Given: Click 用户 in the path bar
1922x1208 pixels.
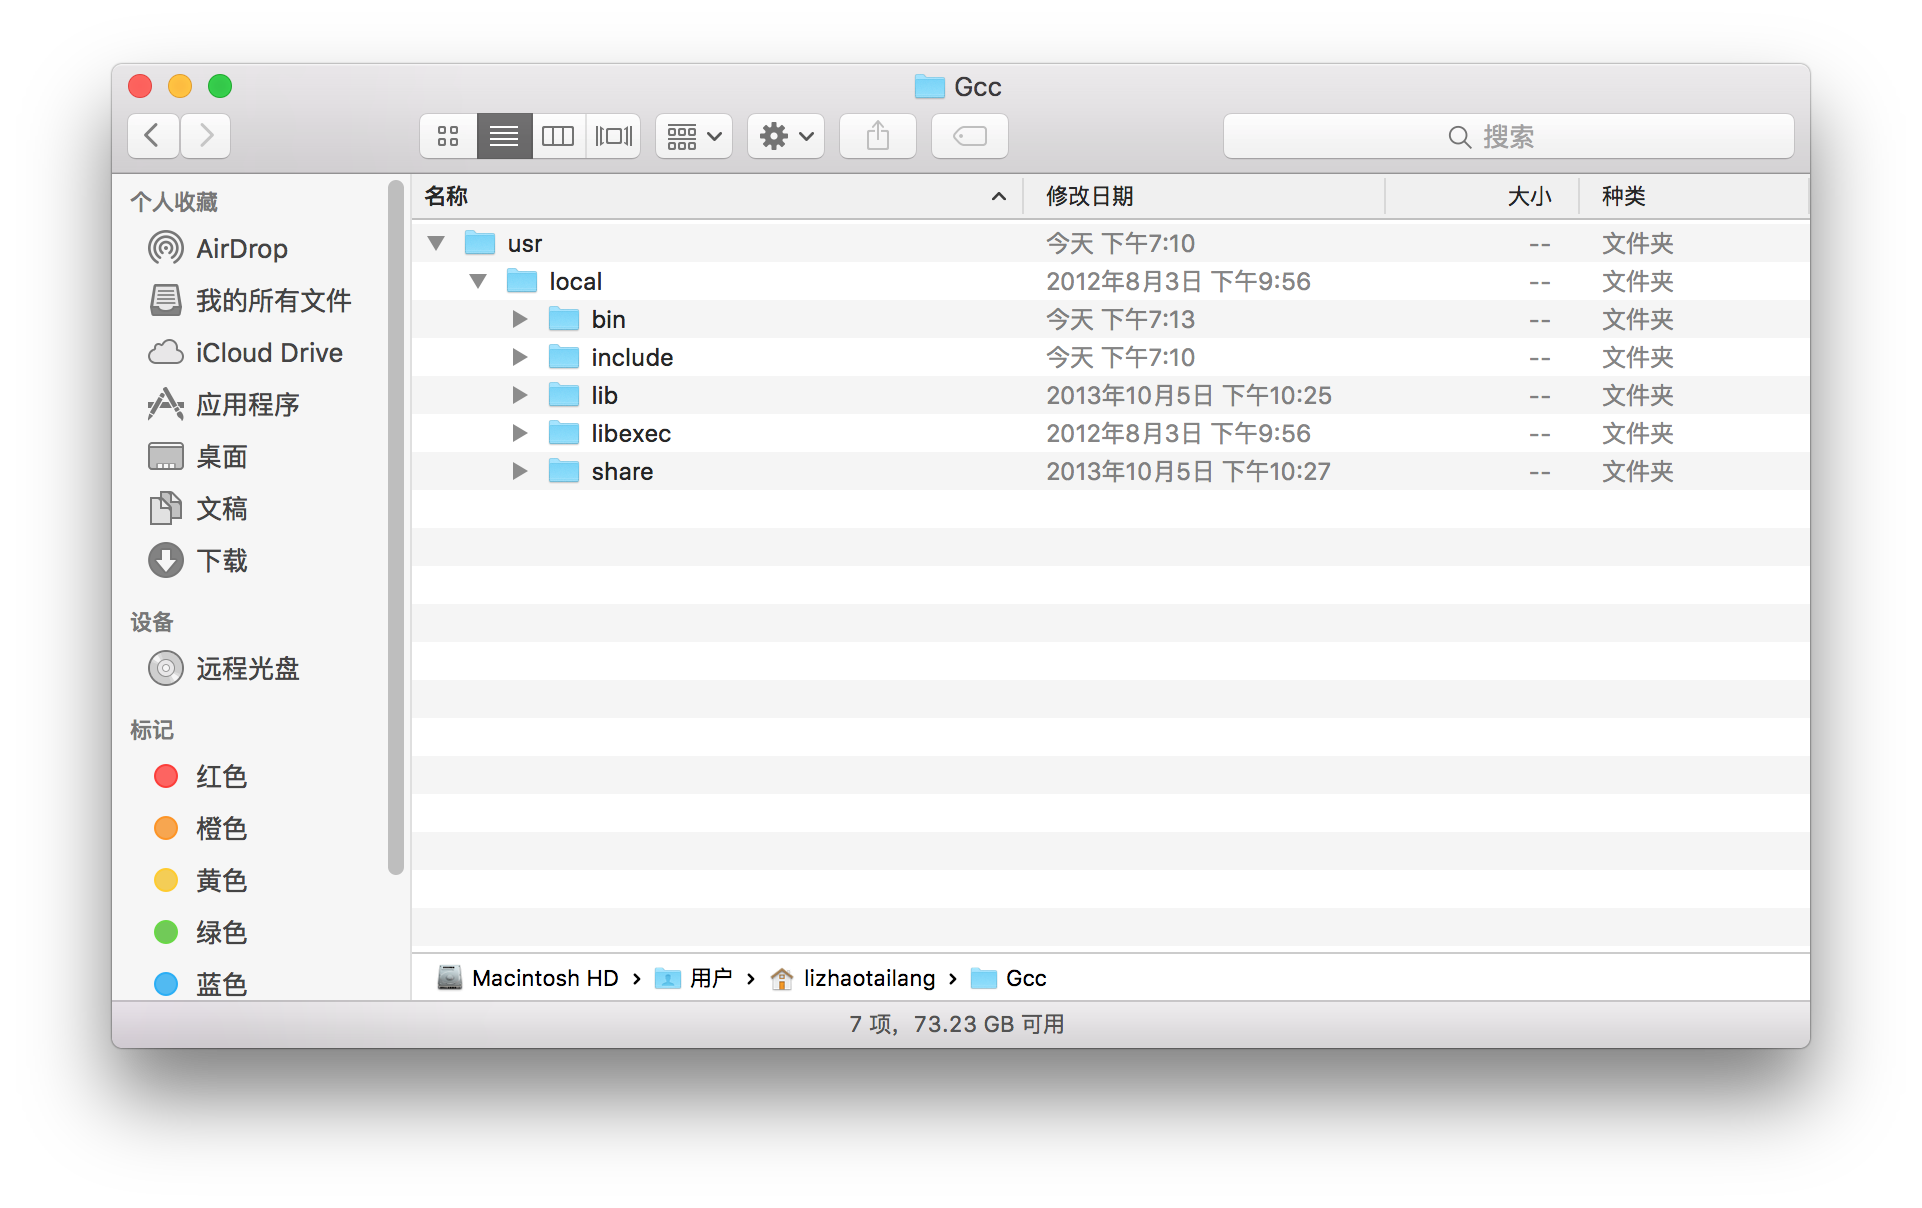Looking at the screenshot, I should pos(693,978).
